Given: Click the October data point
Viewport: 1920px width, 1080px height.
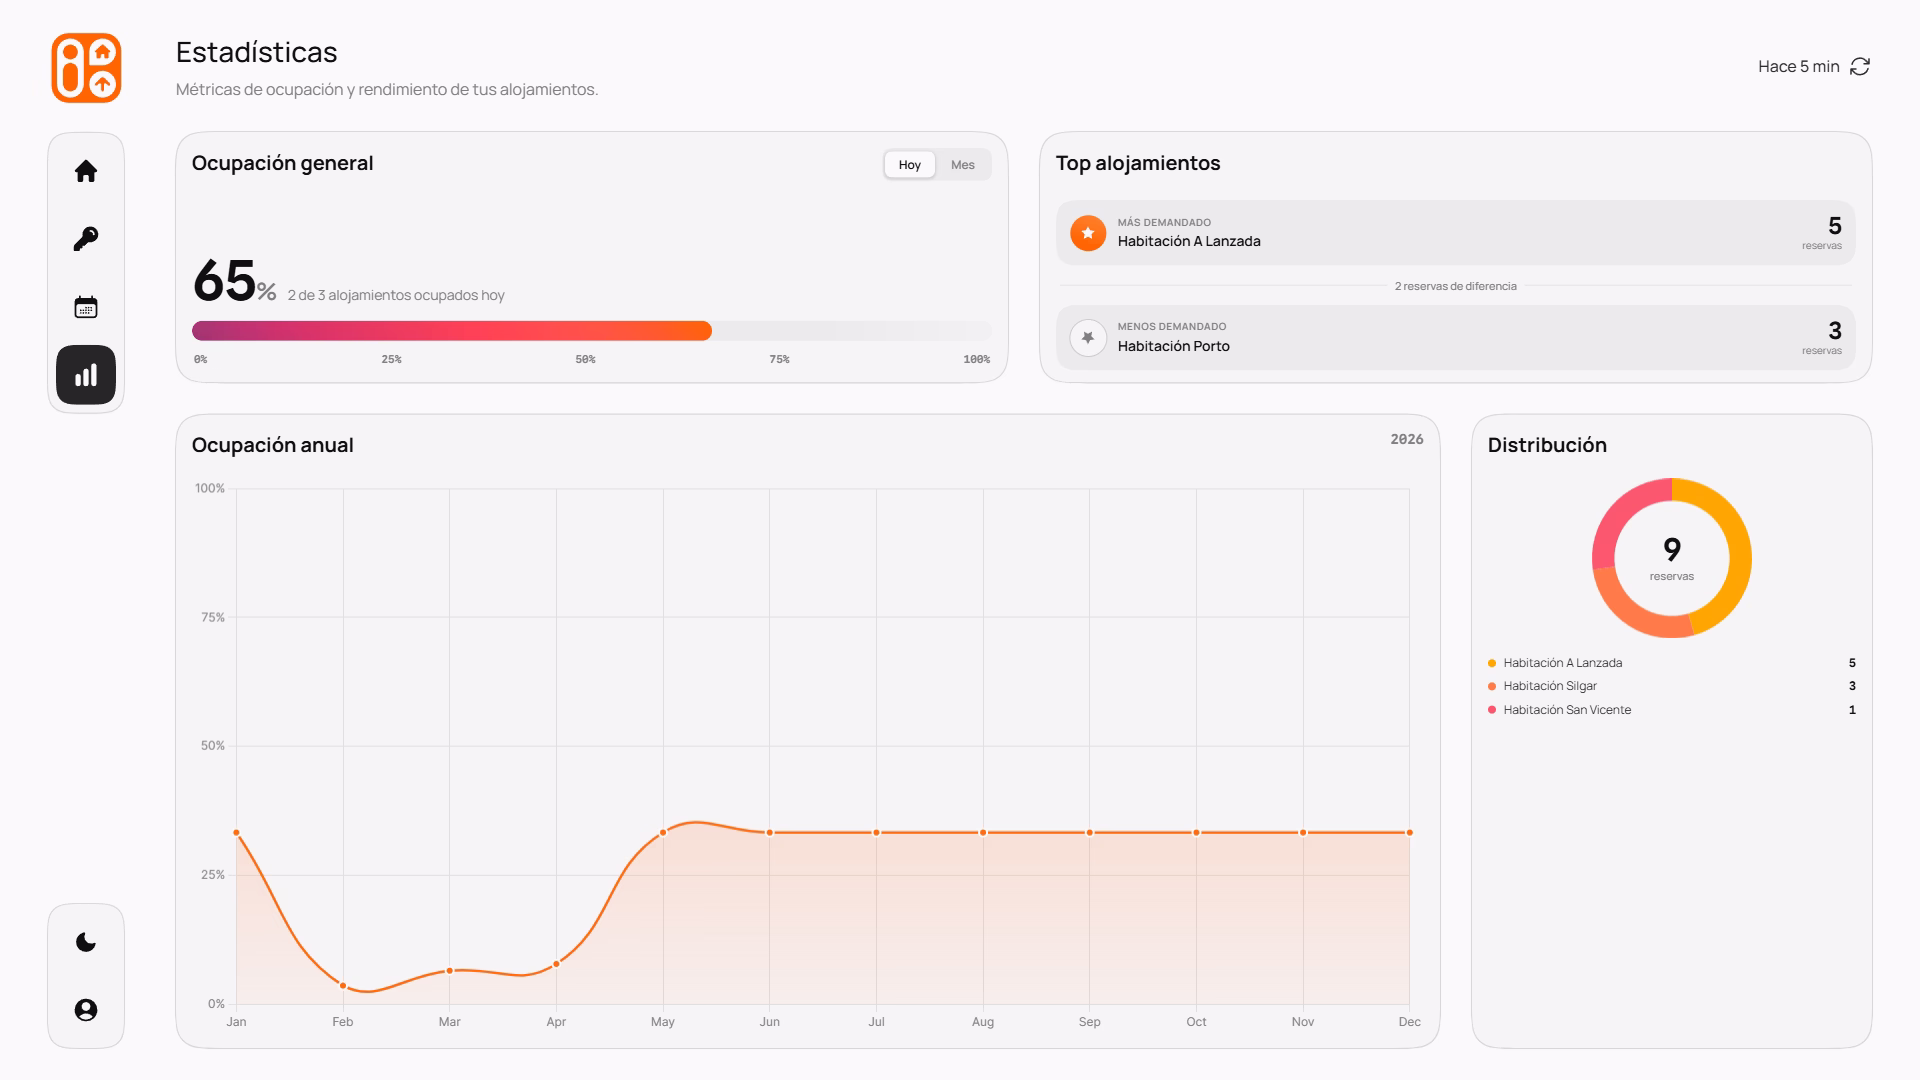Looking at the screenshot, I should [x=1196, y=833].
